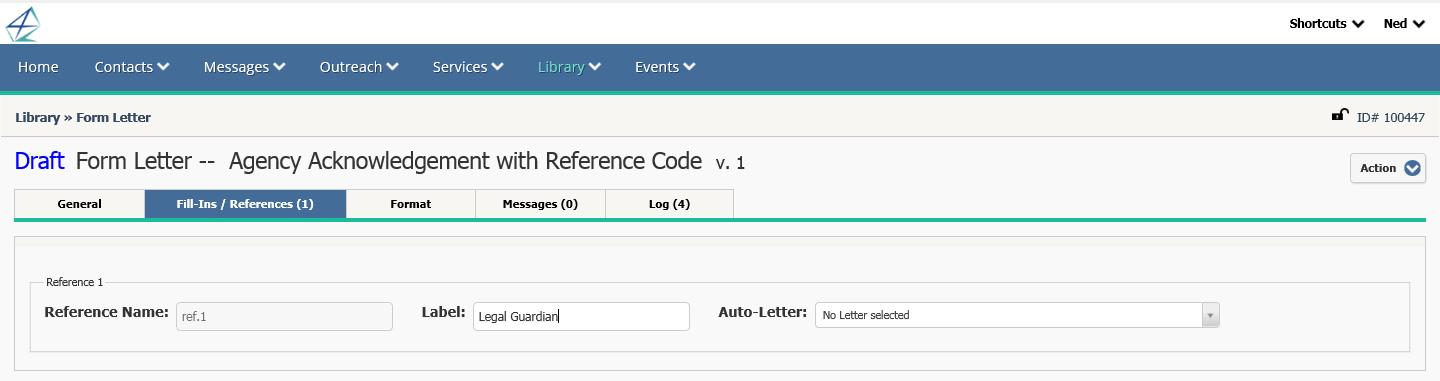
Task: Expand the Contacts menu
Action: (x=132, y=67)
